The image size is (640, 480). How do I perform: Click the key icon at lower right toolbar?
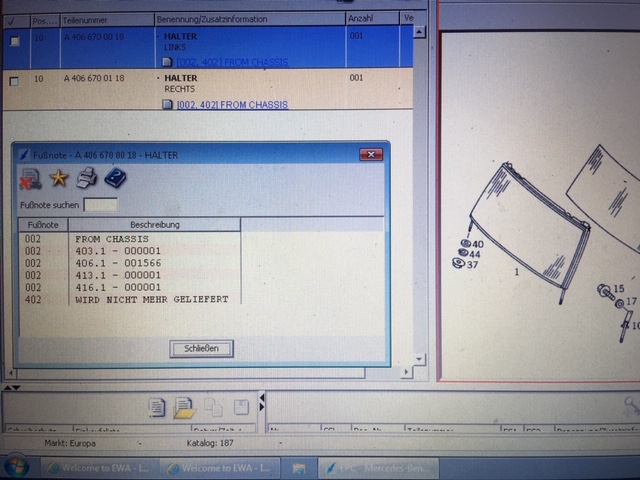click(632, 406)
